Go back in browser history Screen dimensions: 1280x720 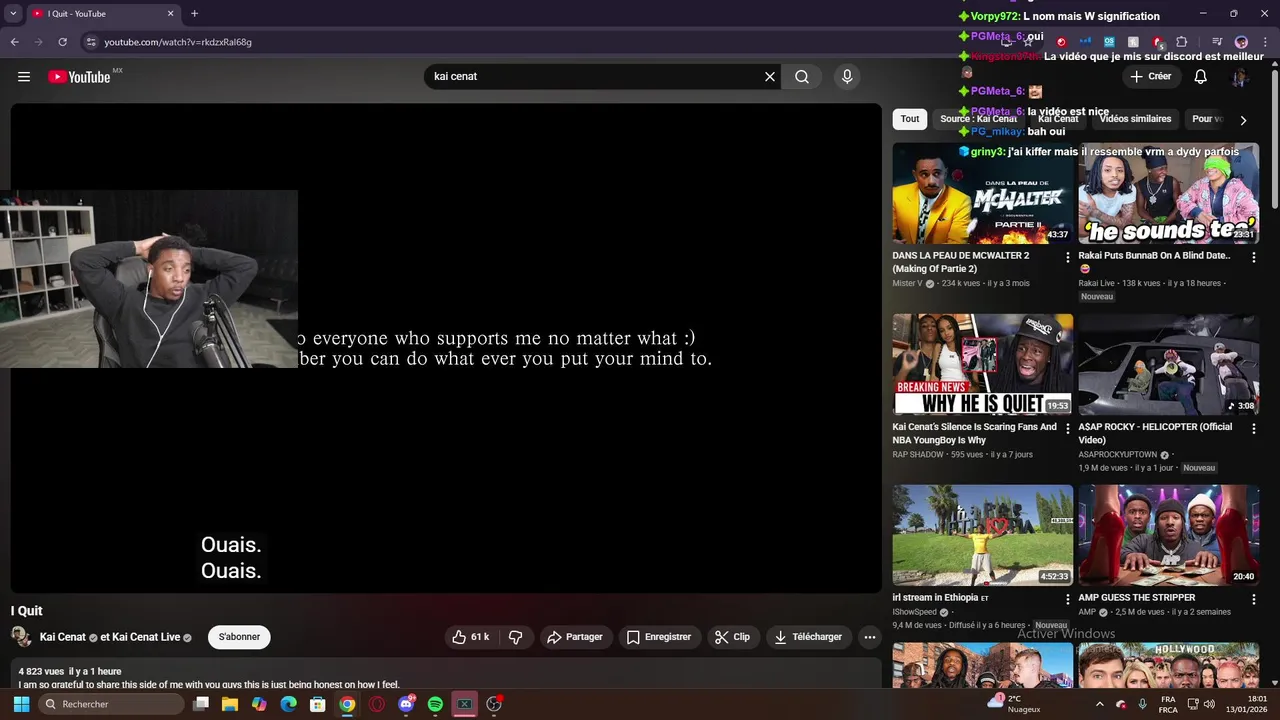coord(14,42)
